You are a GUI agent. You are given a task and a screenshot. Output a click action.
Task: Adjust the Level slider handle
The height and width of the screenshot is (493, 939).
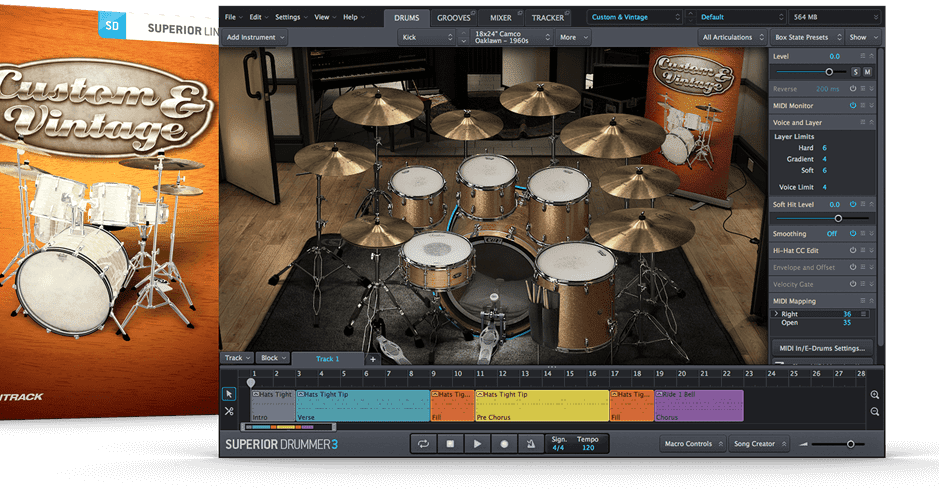coord(829,72)
